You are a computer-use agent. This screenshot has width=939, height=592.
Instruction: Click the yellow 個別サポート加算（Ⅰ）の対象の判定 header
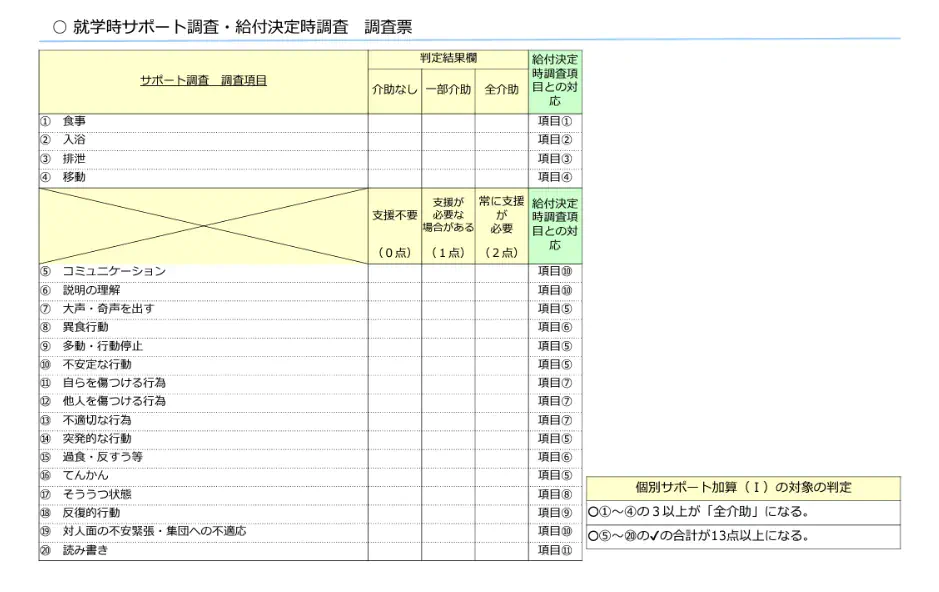click(743, 488)
